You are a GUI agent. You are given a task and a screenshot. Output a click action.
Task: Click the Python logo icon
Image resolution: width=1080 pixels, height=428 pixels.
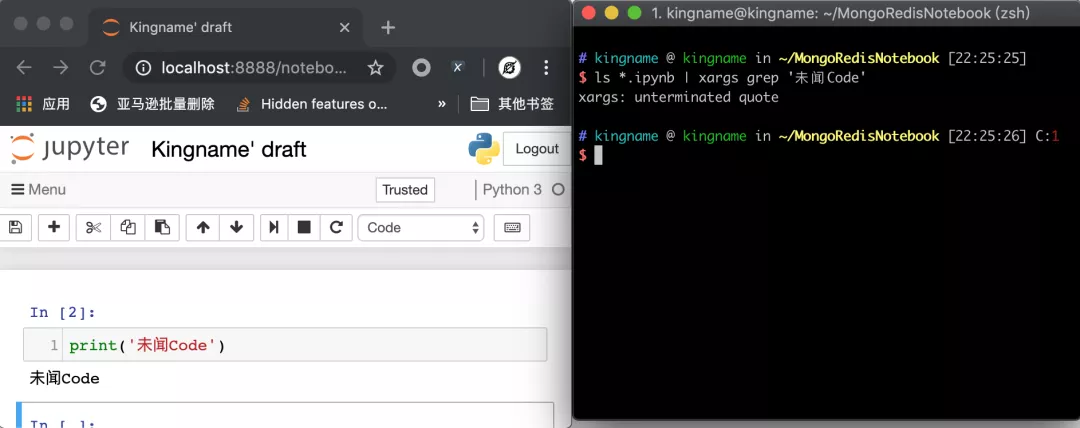pos(484,149)
